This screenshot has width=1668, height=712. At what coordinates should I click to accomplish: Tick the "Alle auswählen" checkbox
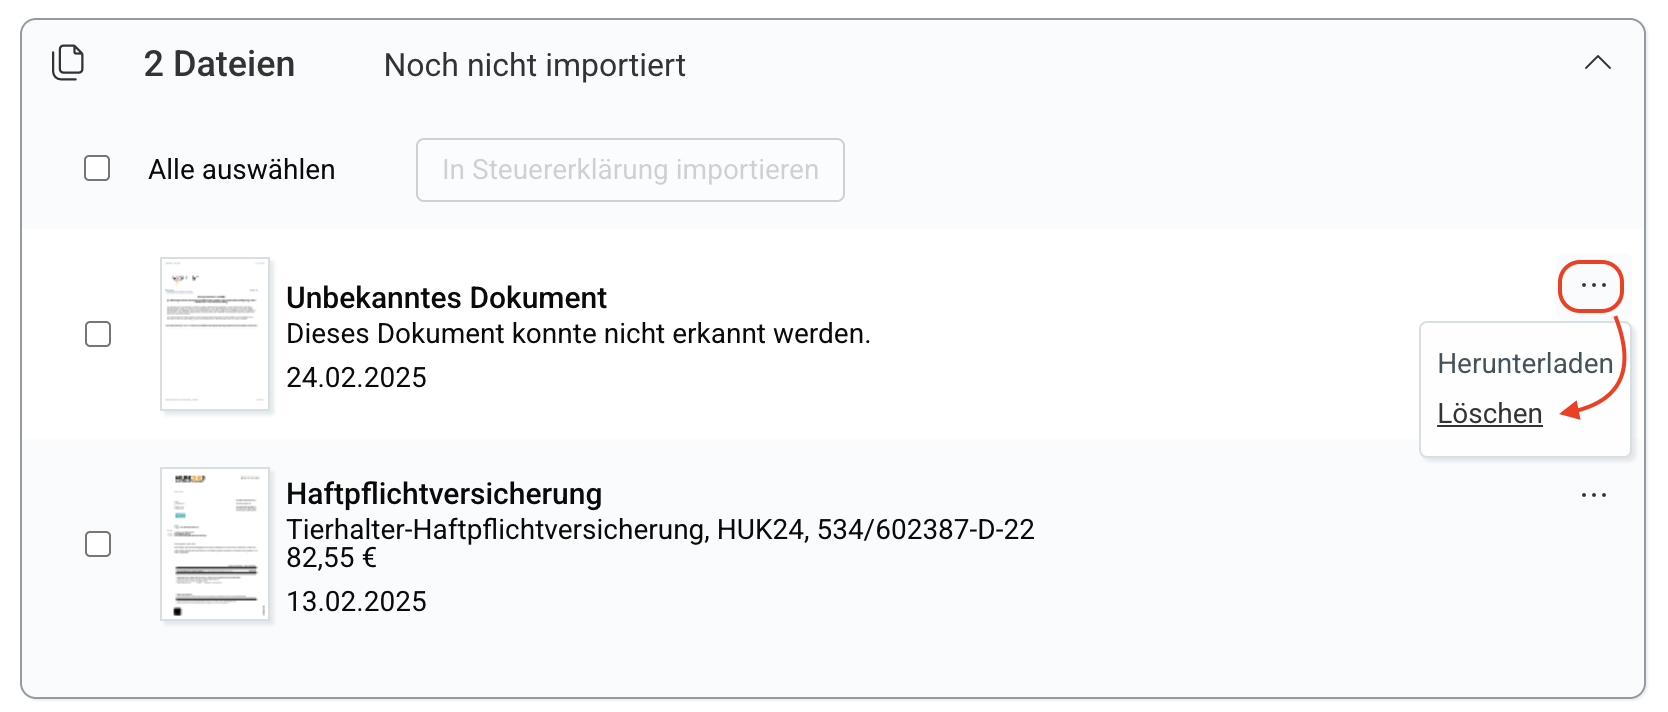97,168
